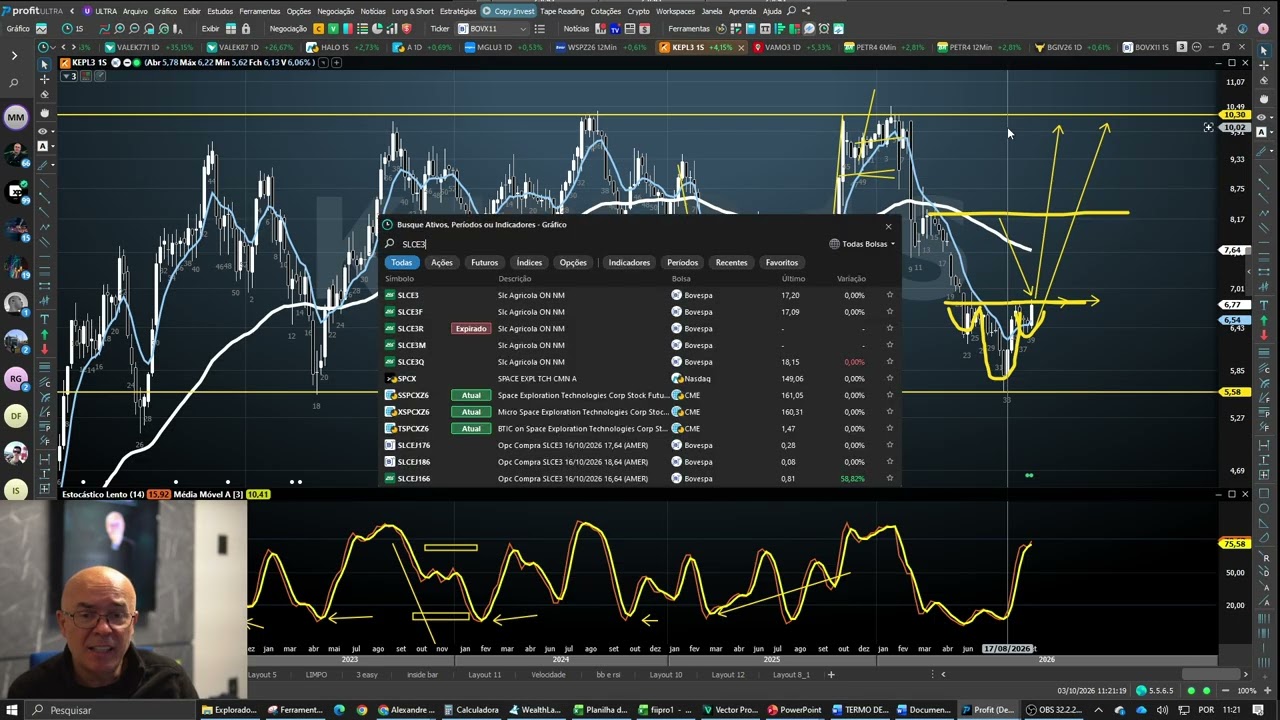Viewport: 1280px width, 720px height.
Task: Click the MM avatar in left sidebar
Action: 15,118
